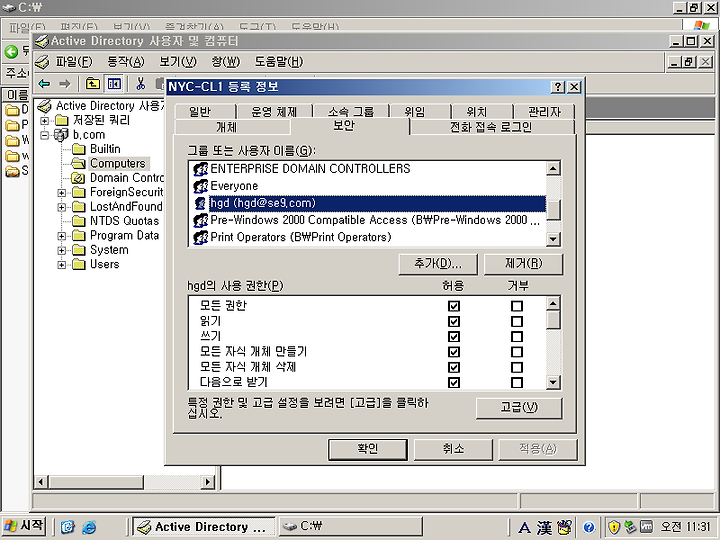The width and height of the screenshot is (720, 540).
Task: Click the b.com domain icon
Action: click(61, 135)
